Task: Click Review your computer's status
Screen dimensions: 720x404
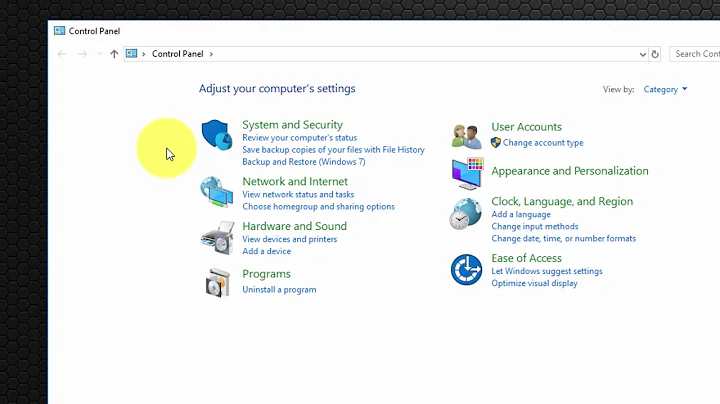Action: (x=299, y=138)
